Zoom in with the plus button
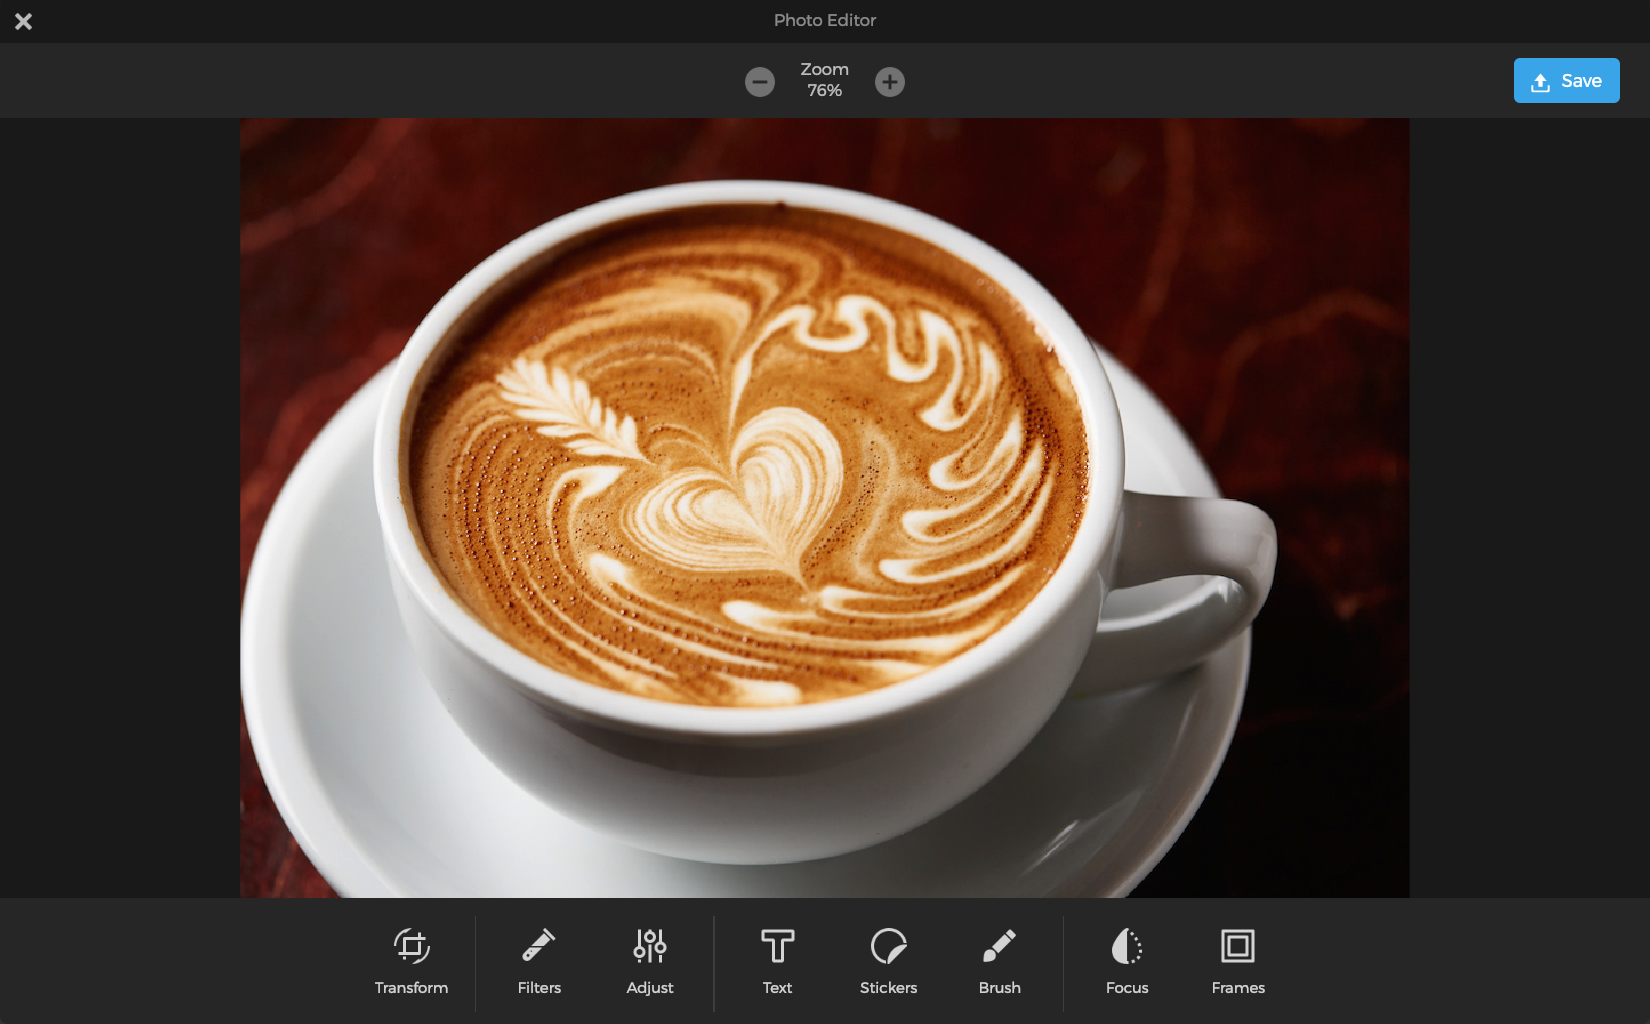This screenshot has height=1024, width=1650. pyautogui.click(x=890, y=82)
